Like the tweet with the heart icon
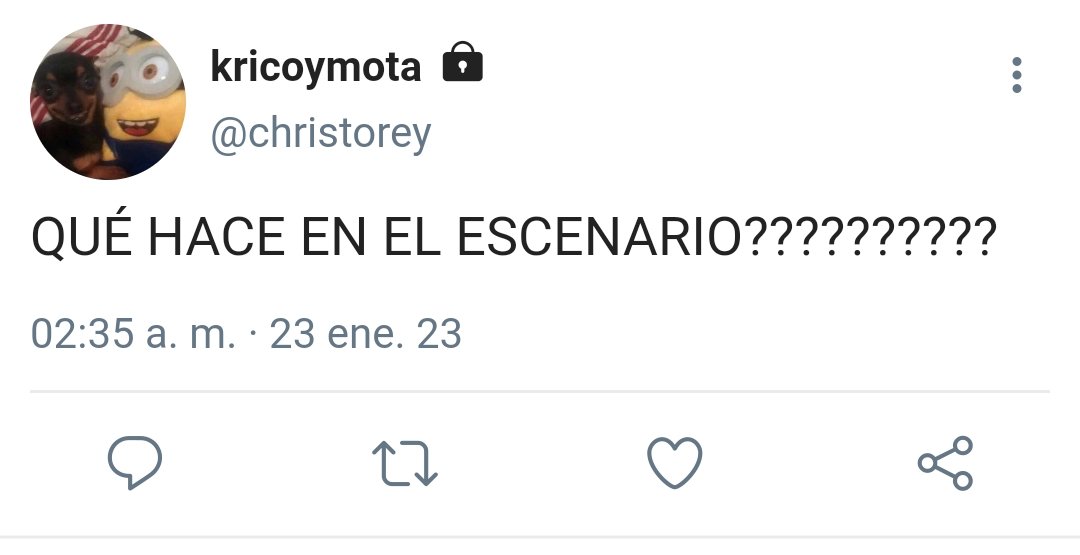Viewport: 1080px width, 555px height. pos(675,463)
